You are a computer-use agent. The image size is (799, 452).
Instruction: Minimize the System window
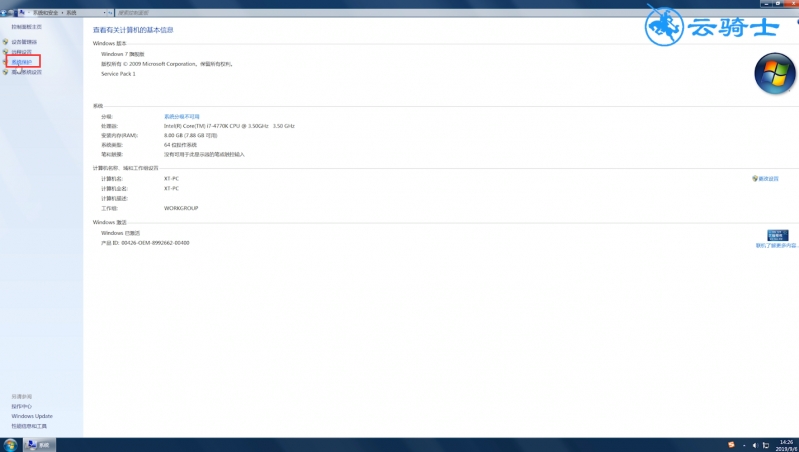click(766, 4)
